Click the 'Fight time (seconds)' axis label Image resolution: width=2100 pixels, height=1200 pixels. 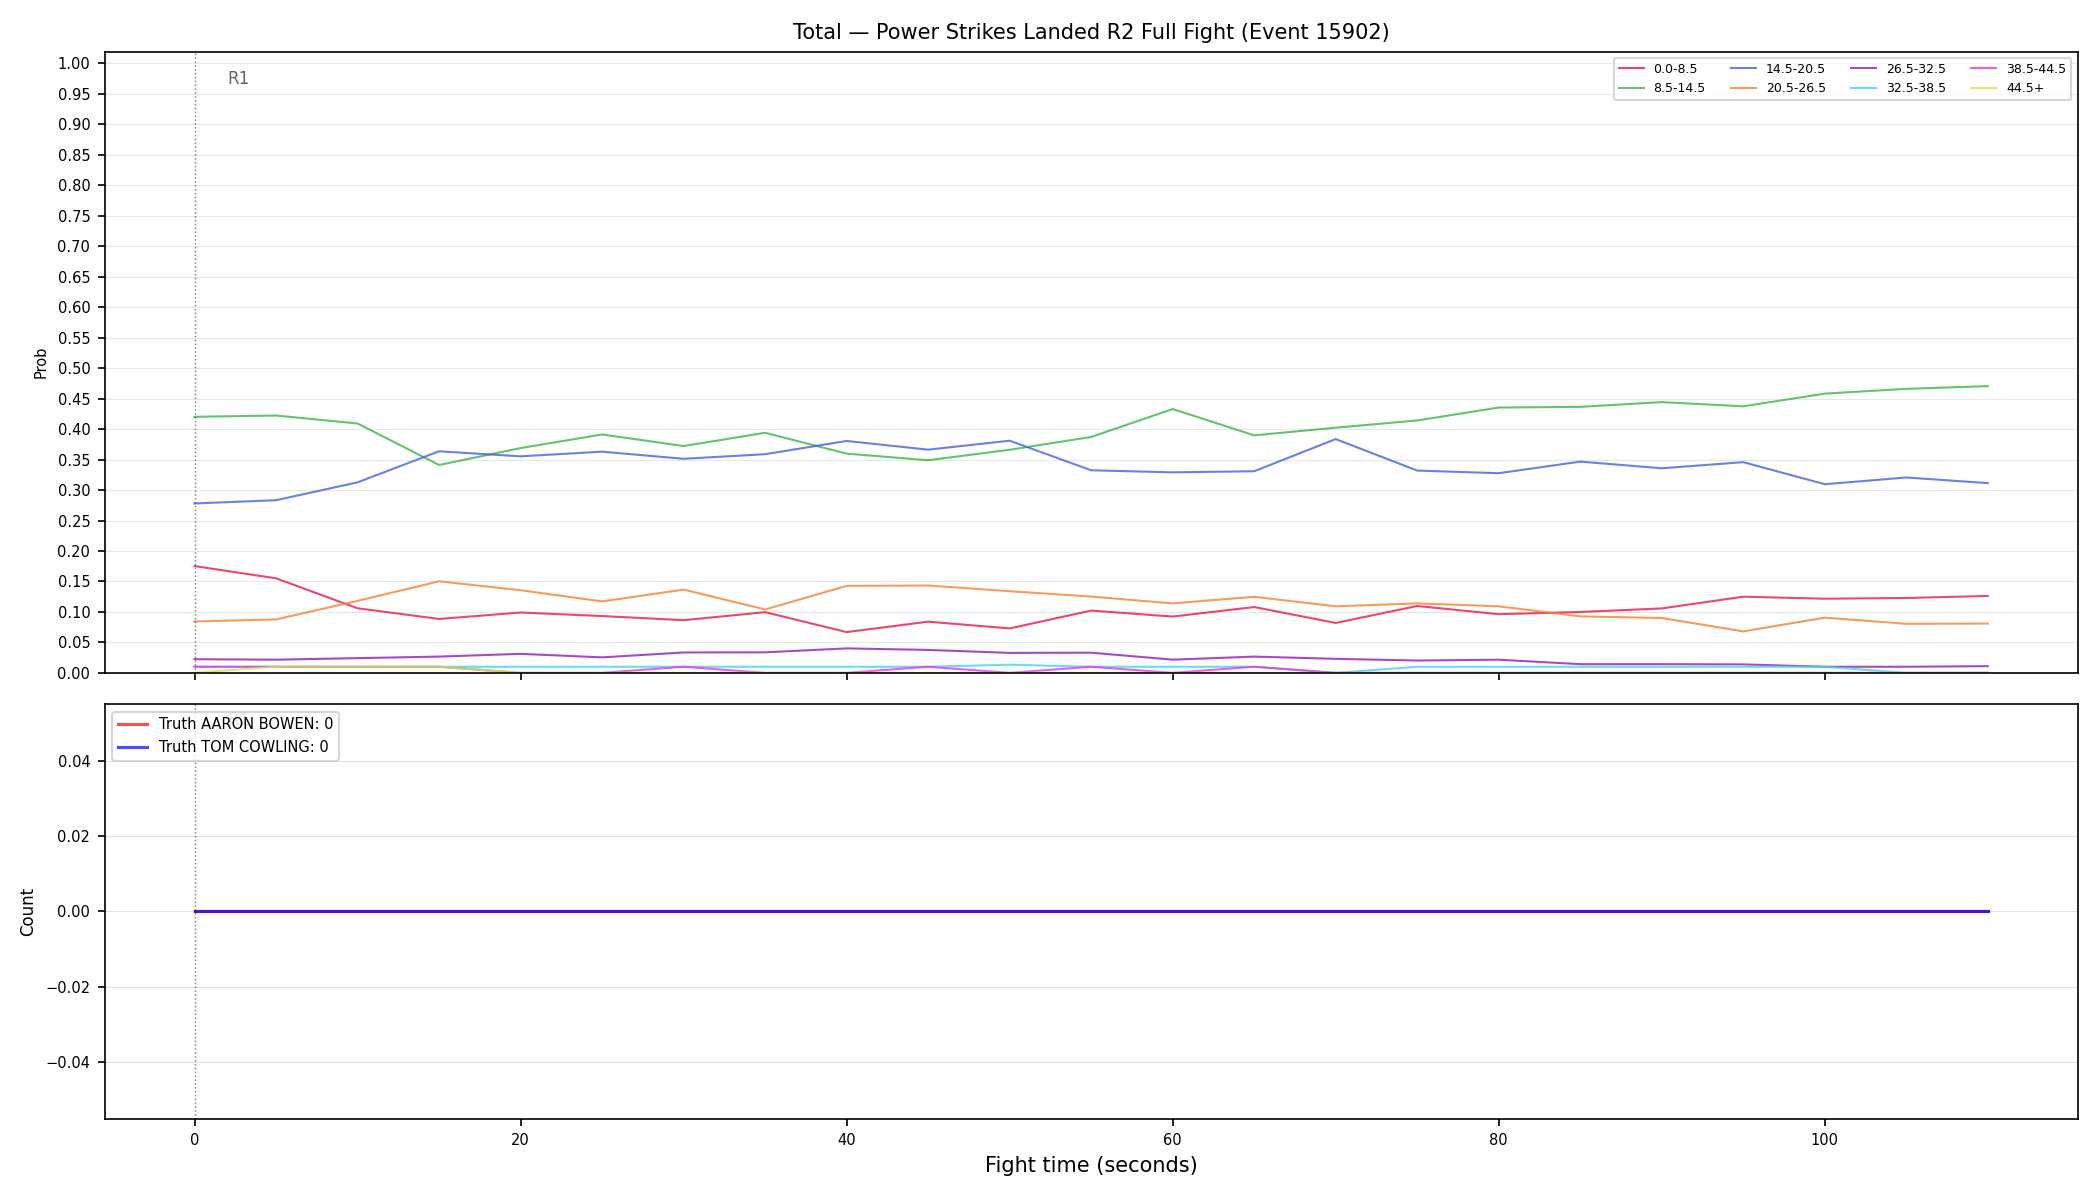click(1091, 1165)
